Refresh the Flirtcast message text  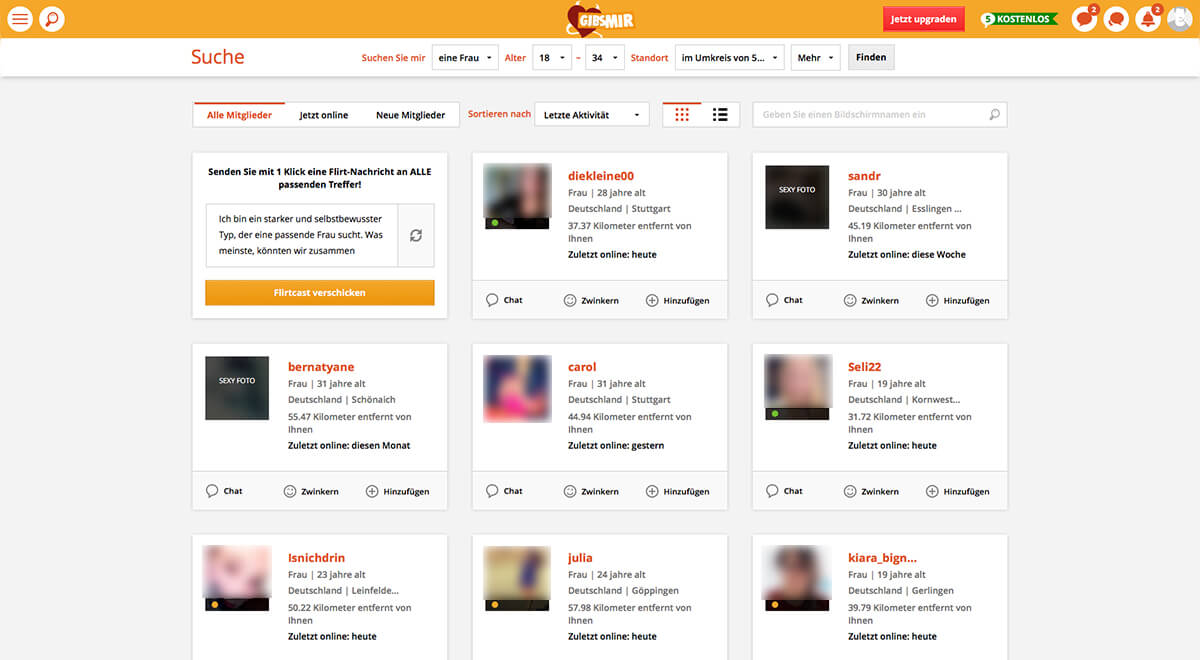(x=416, y=235)
